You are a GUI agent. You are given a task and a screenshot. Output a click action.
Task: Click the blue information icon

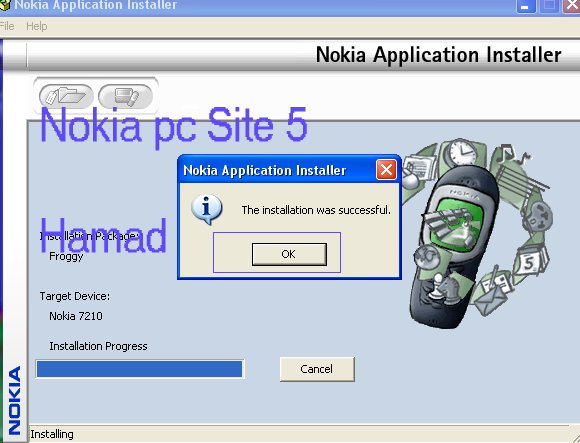click(207, 209)
